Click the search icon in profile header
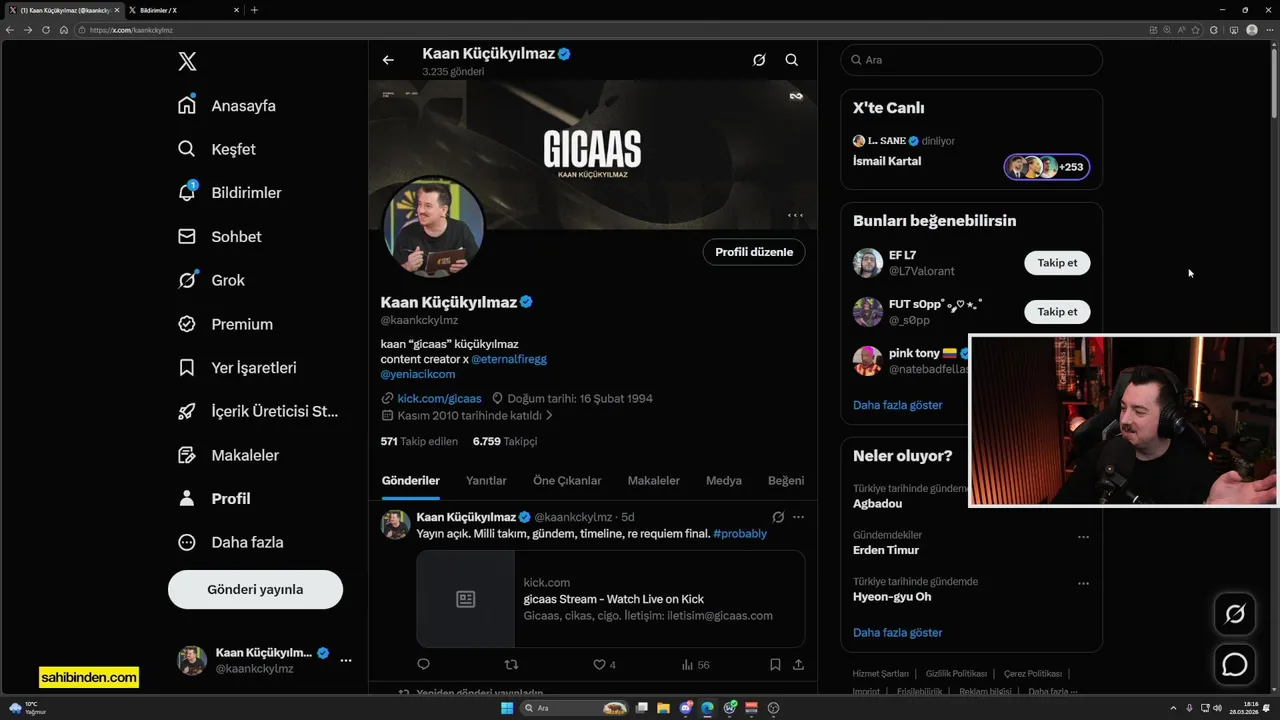The height and width of the screenshot is (720, 1280). click(791, 60)
